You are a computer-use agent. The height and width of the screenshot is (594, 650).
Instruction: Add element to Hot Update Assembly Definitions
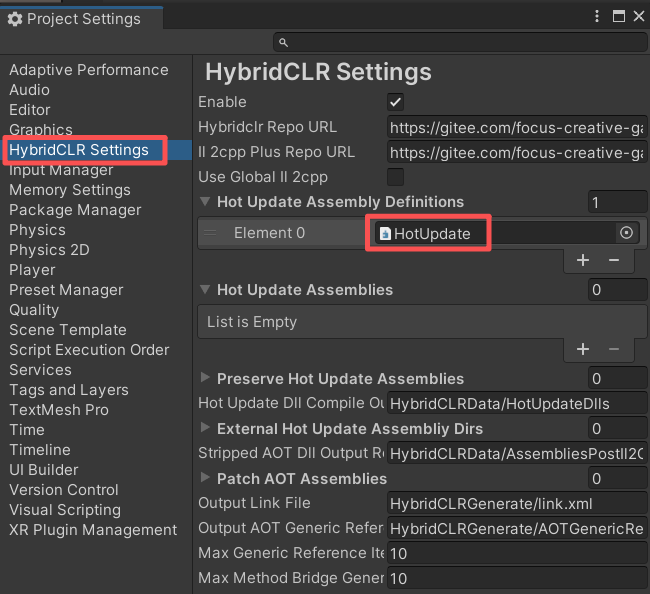[x=583, y=260]
